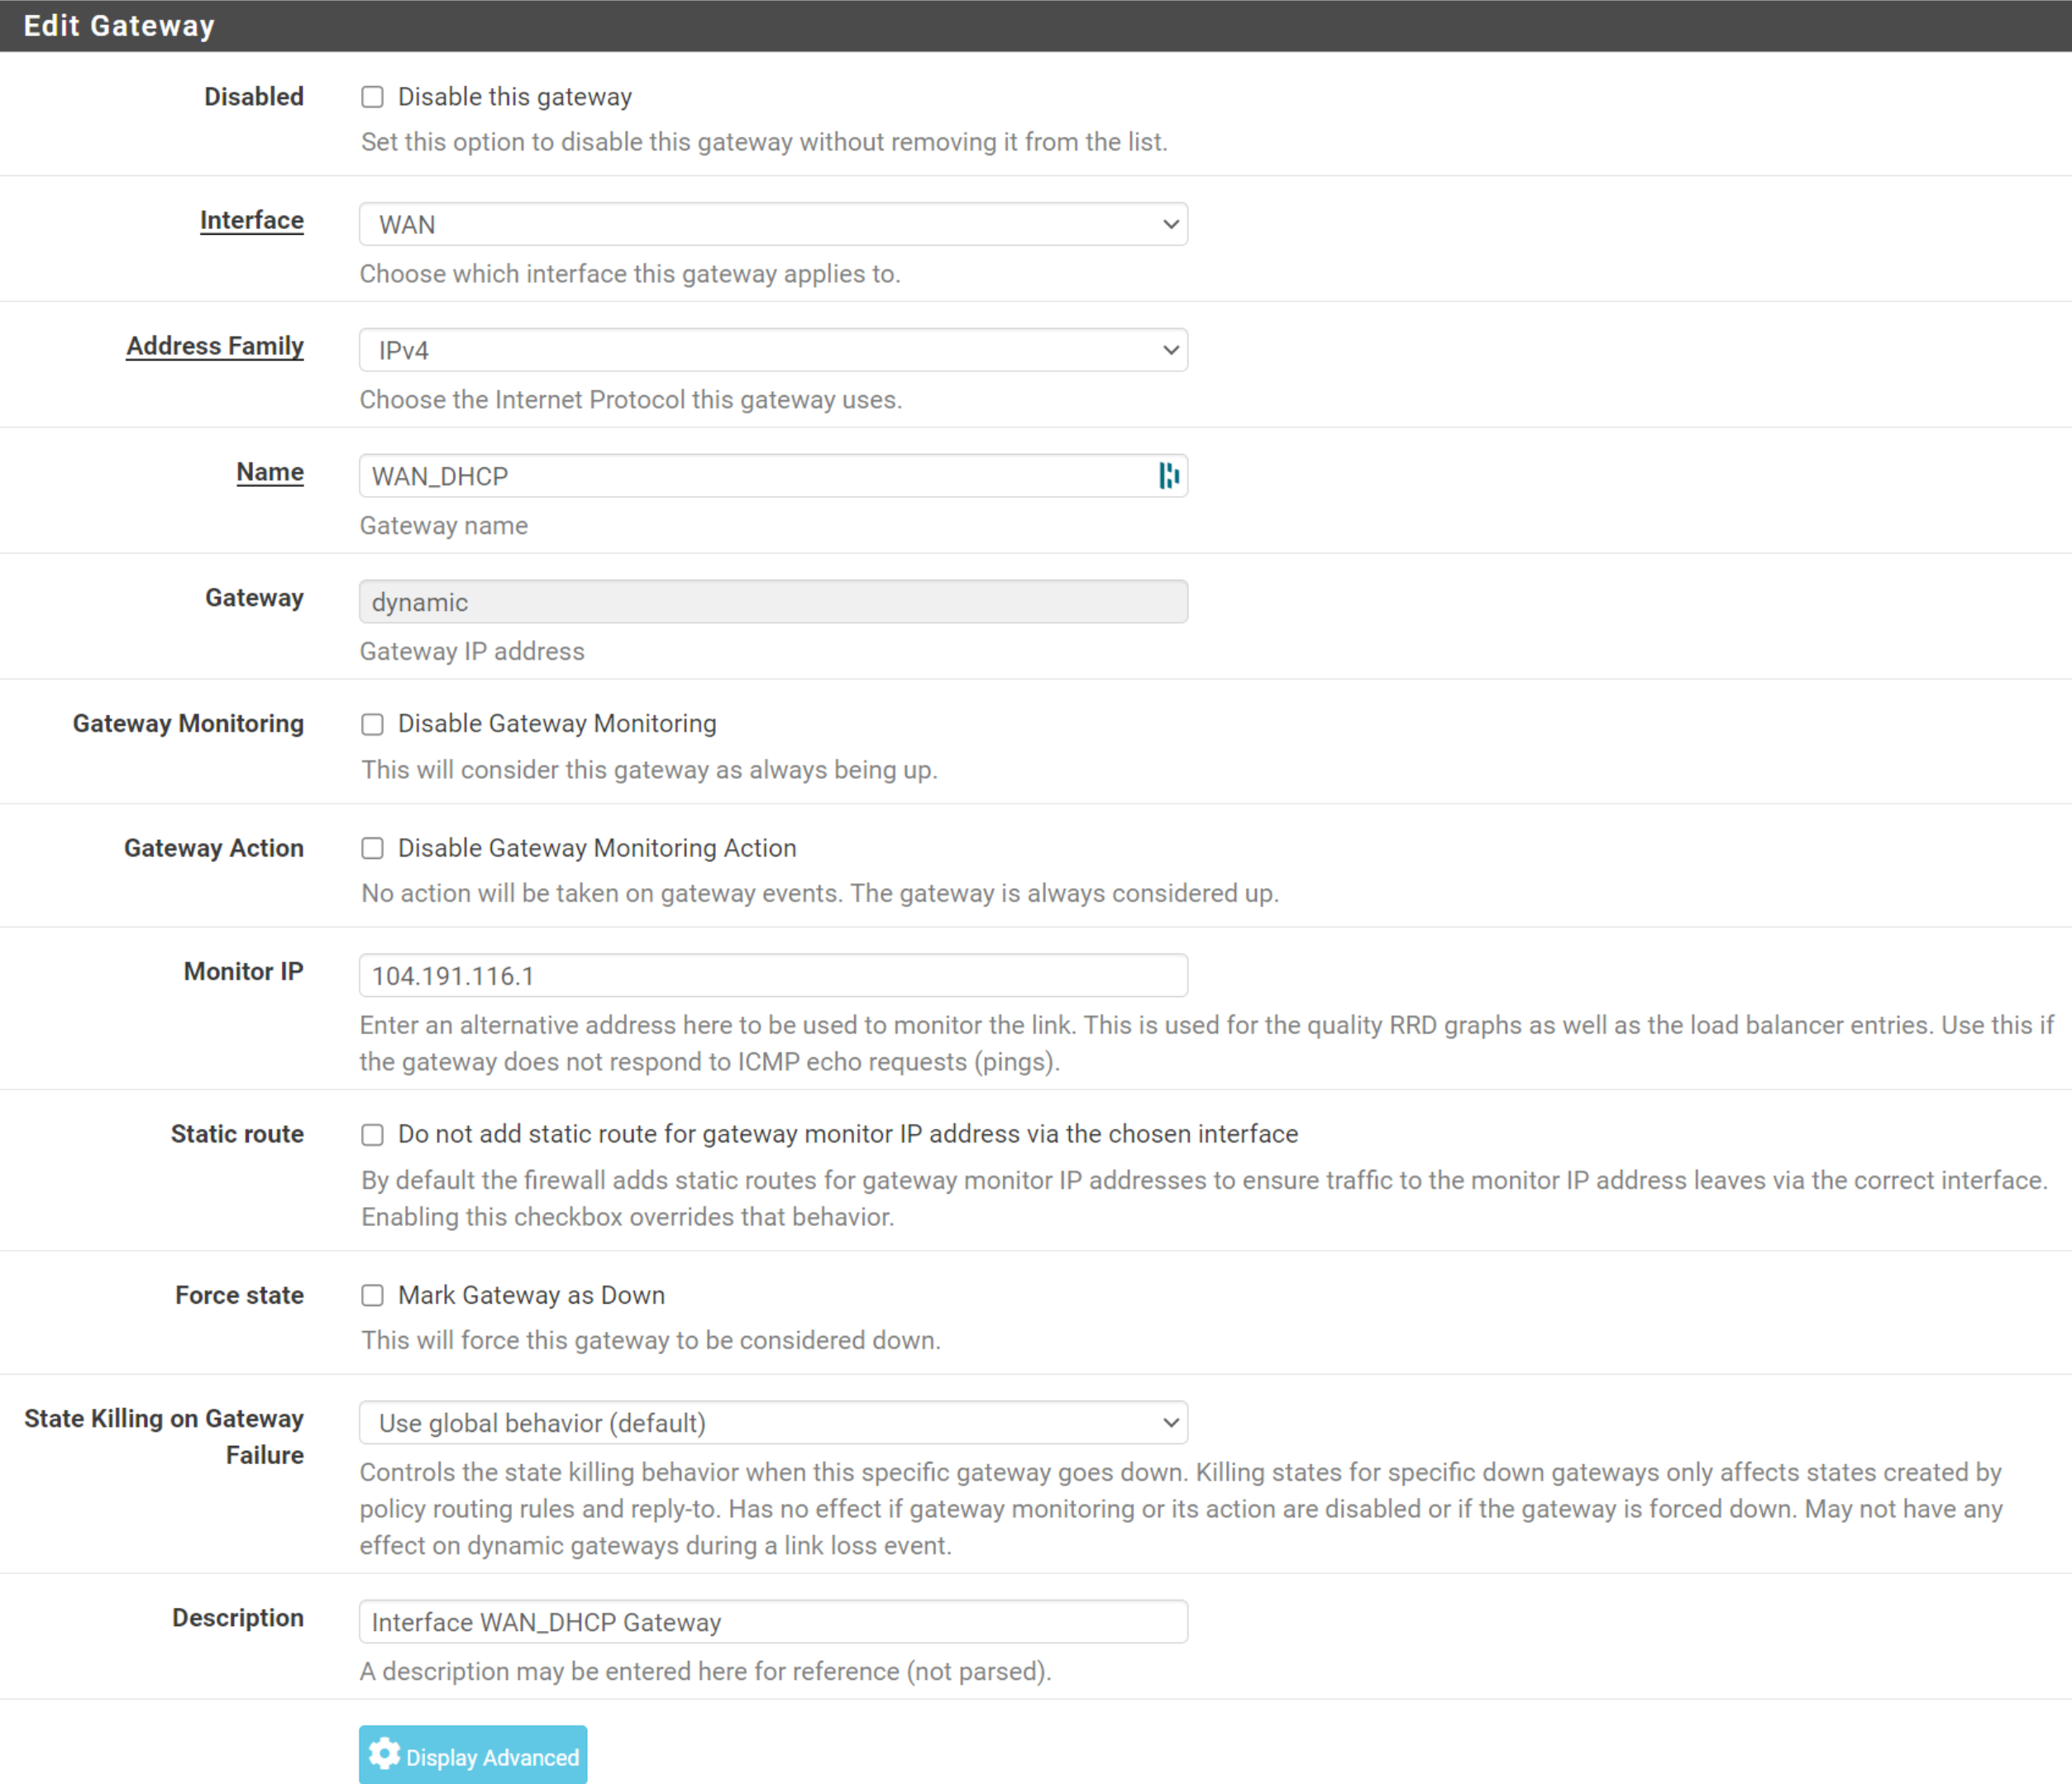This screenshot has width=2072, height=1784.
Task: Click the Monitor IP input field
Action: point(773,975)
